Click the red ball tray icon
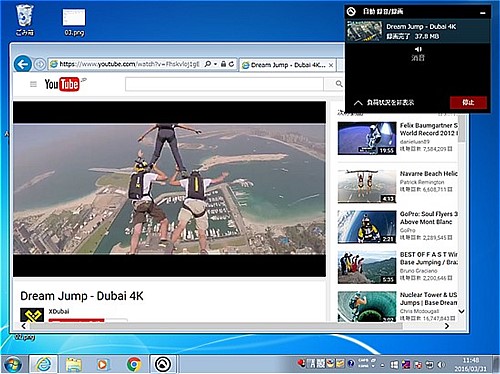Viewport: 500px width, 374px height. click(301, 363)
